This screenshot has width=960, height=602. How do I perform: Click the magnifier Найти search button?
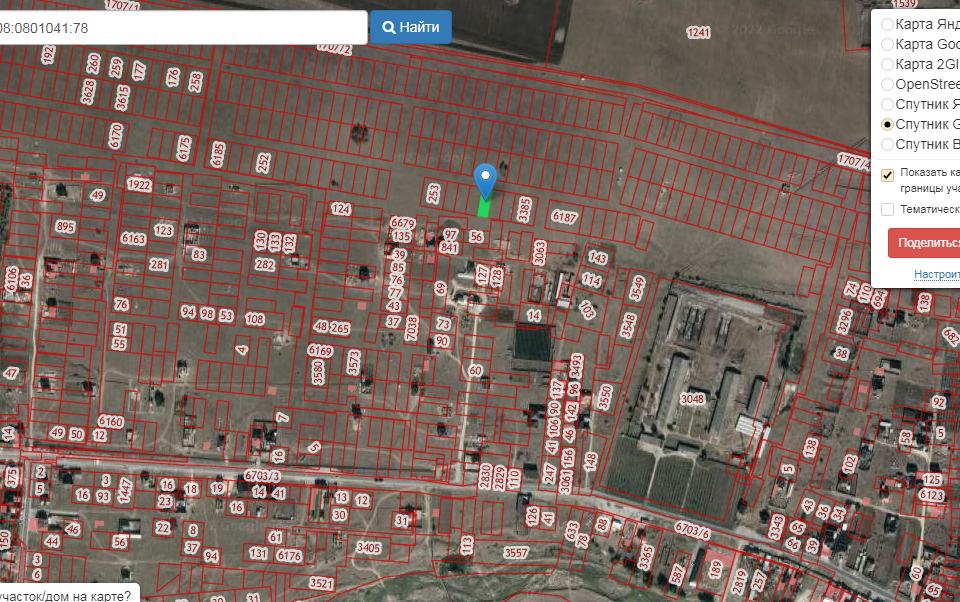click(410, 28)
